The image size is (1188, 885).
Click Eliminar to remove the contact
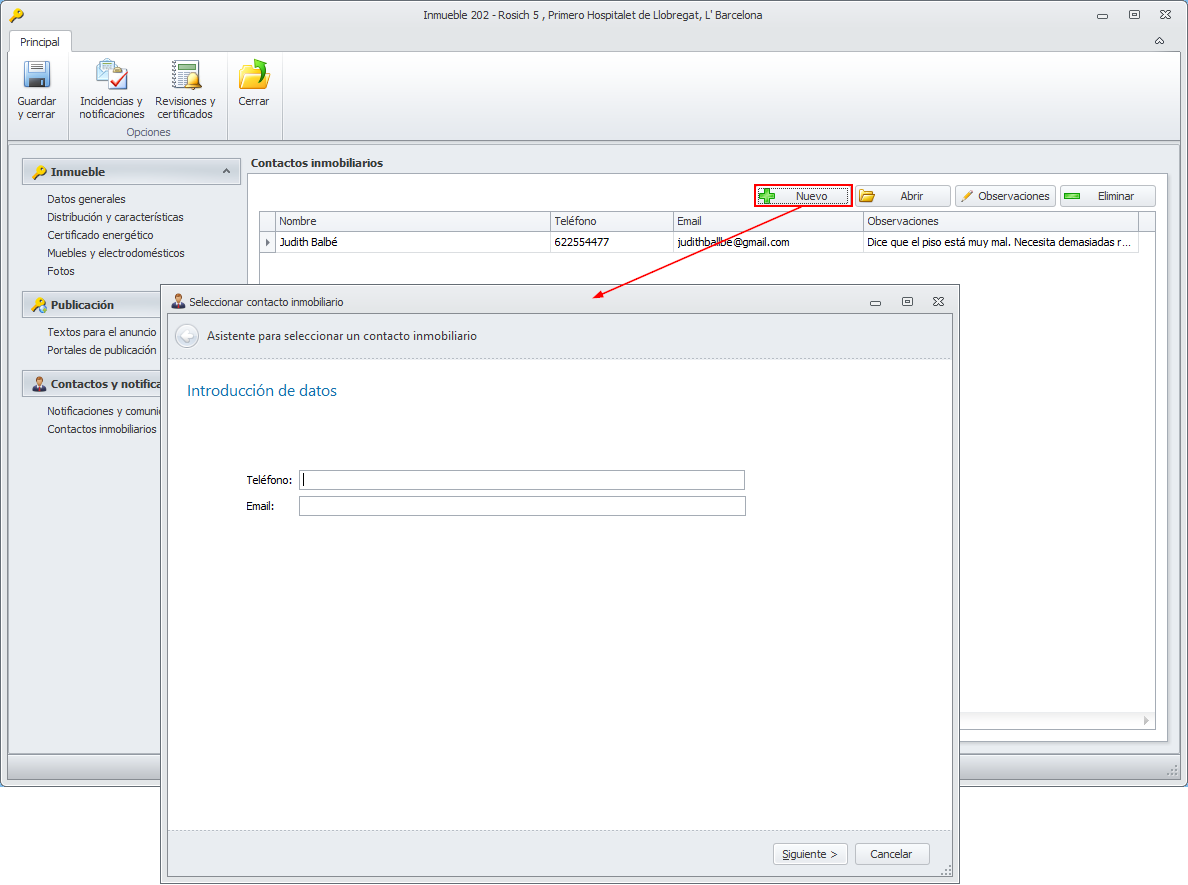(1107, 196)
